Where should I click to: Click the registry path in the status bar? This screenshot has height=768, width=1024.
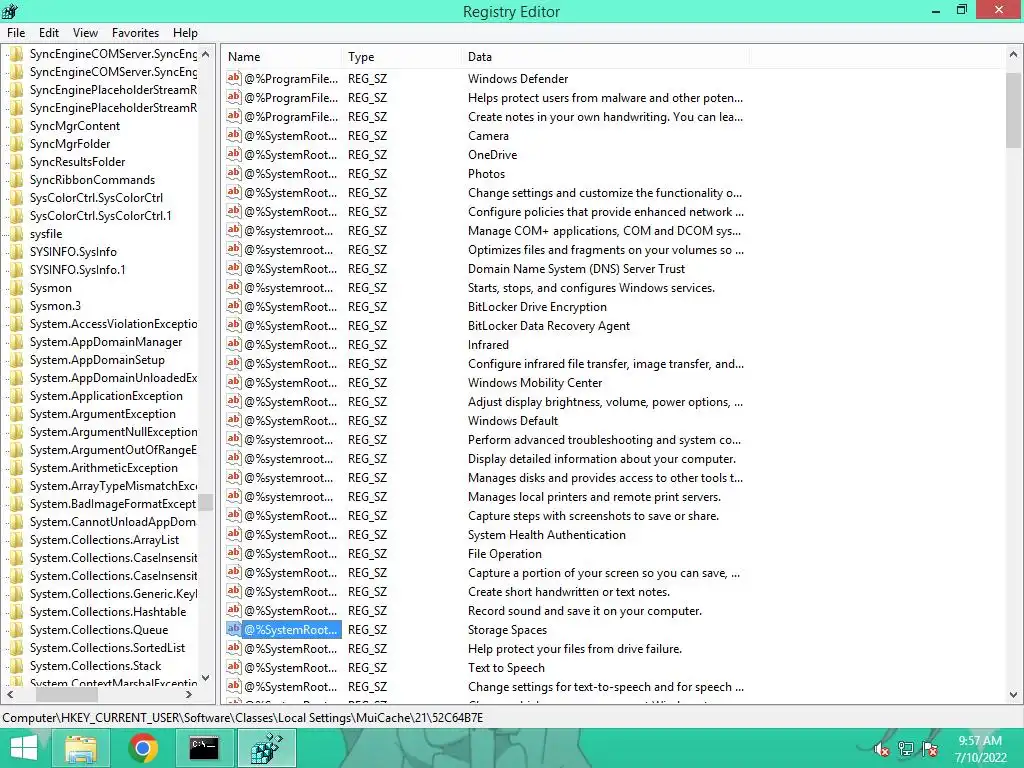pos(242,718)
